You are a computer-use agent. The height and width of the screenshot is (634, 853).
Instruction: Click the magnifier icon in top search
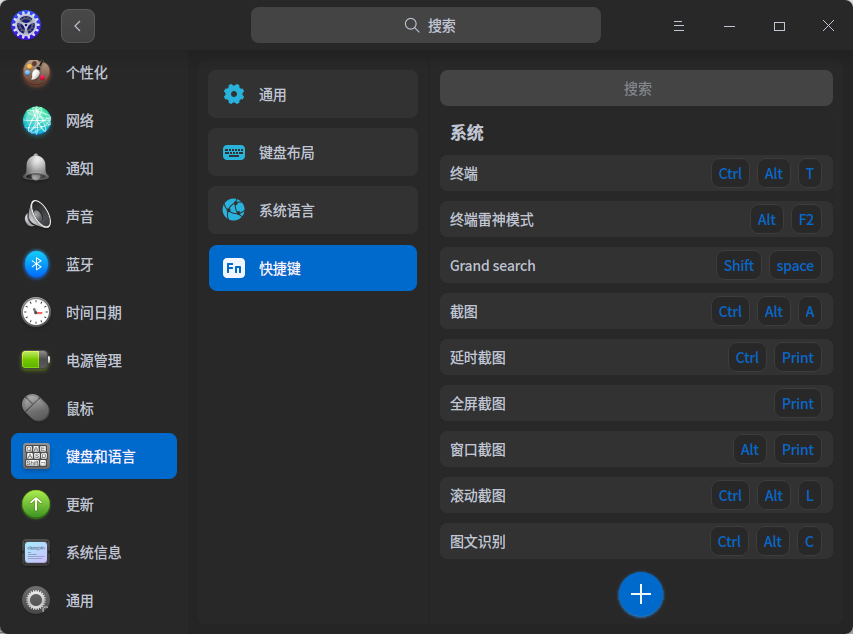coord(412,25)
